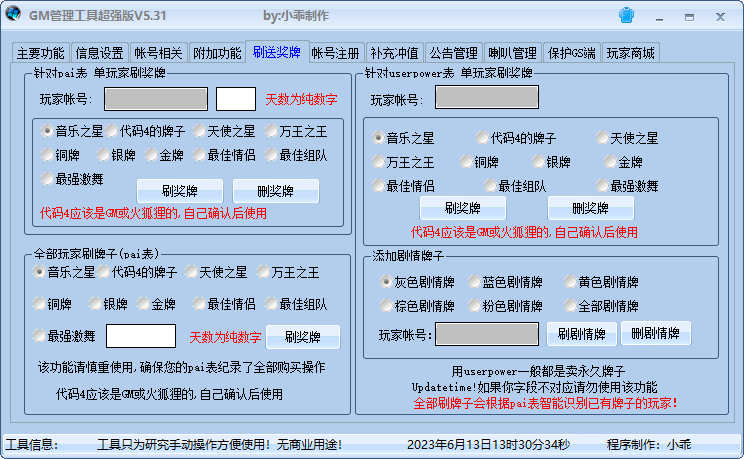Viewport: 744px width, 459px height.
Task: Select 最佳组队 in 全部玩家刷牌子 group
Action: (x=297, y=304)
